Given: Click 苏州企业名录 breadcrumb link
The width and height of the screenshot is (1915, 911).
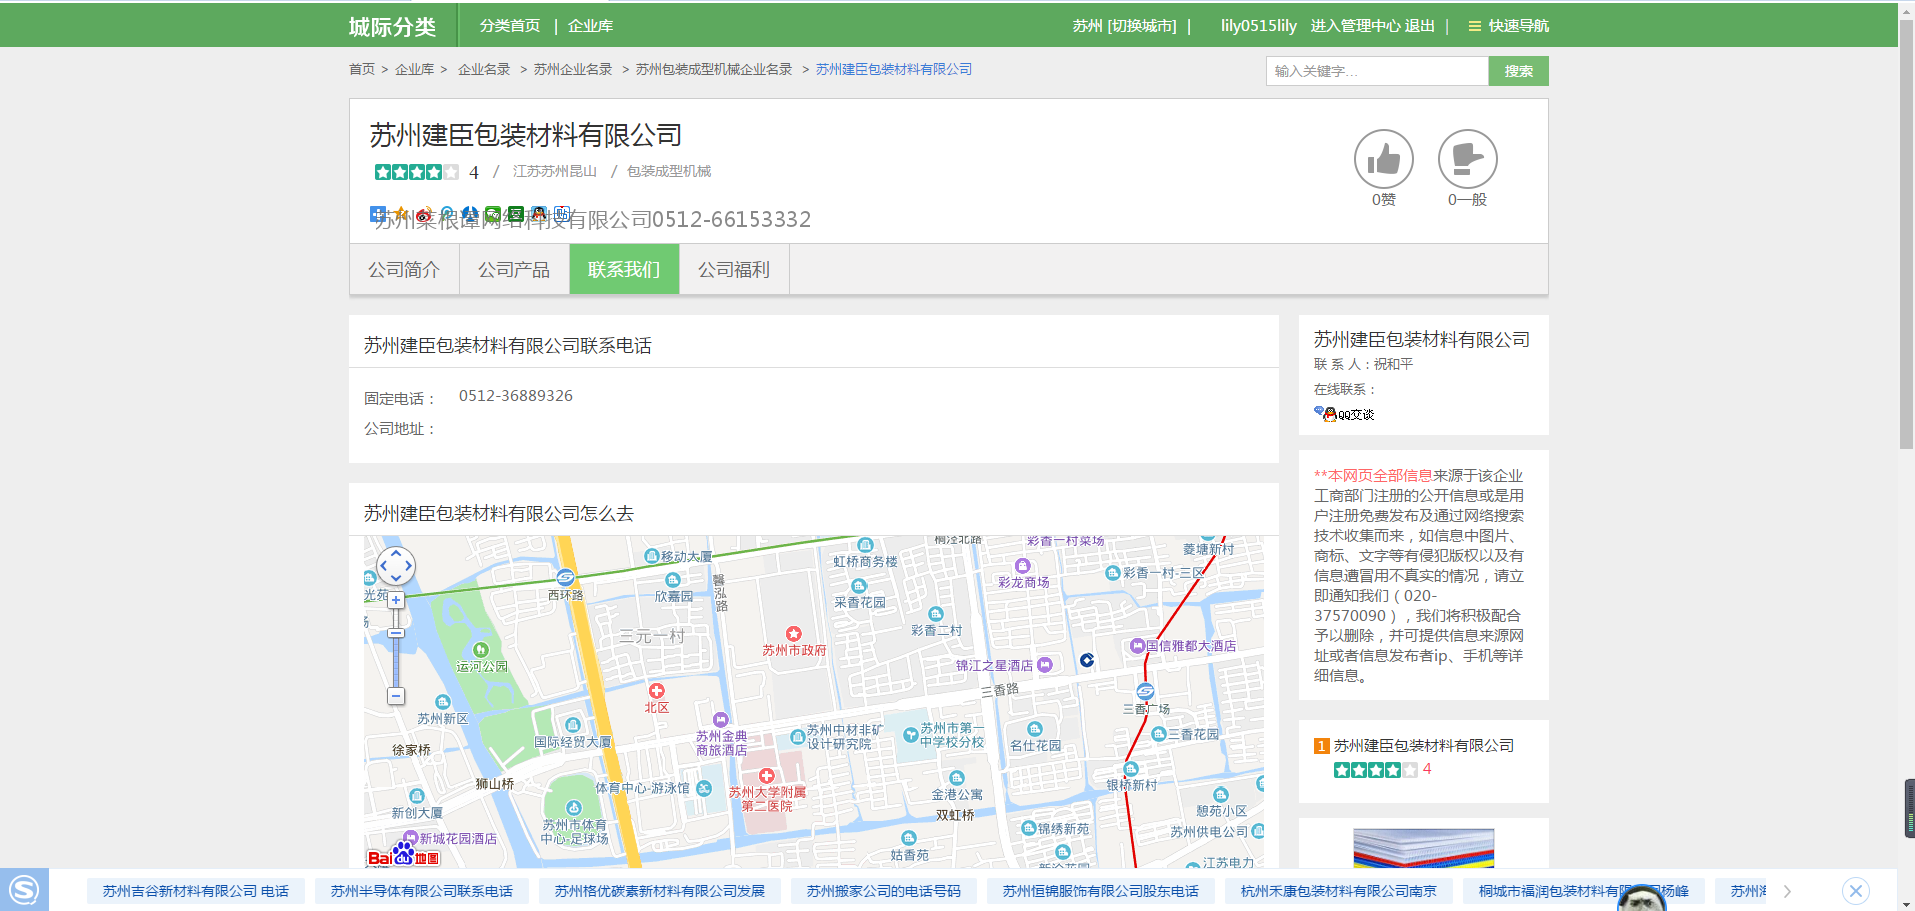Looking at the screenshot, I should pyautogui.click(x=573, y=69).
